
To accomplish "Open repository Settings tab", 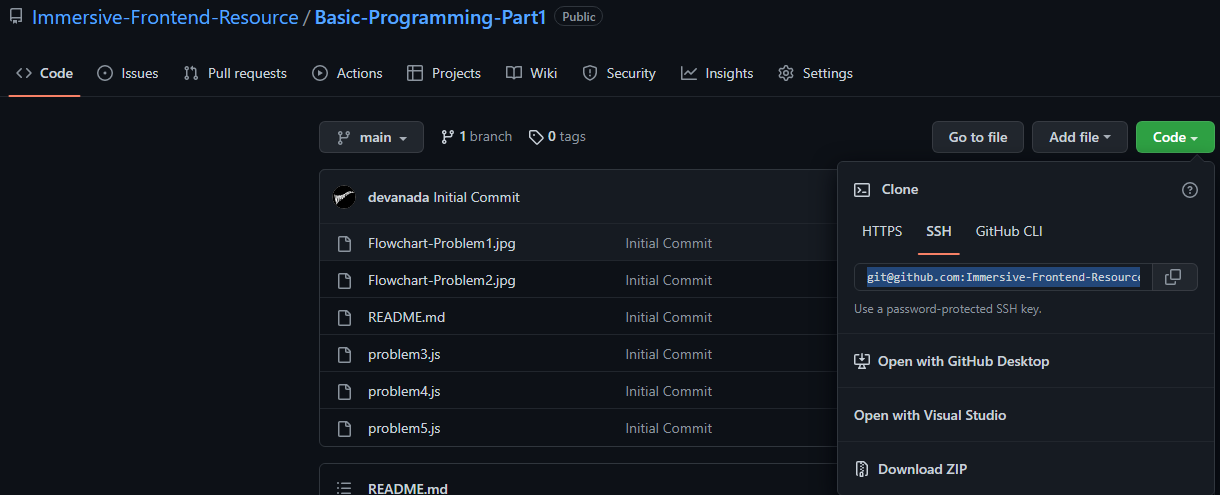I will click(815, 73).
